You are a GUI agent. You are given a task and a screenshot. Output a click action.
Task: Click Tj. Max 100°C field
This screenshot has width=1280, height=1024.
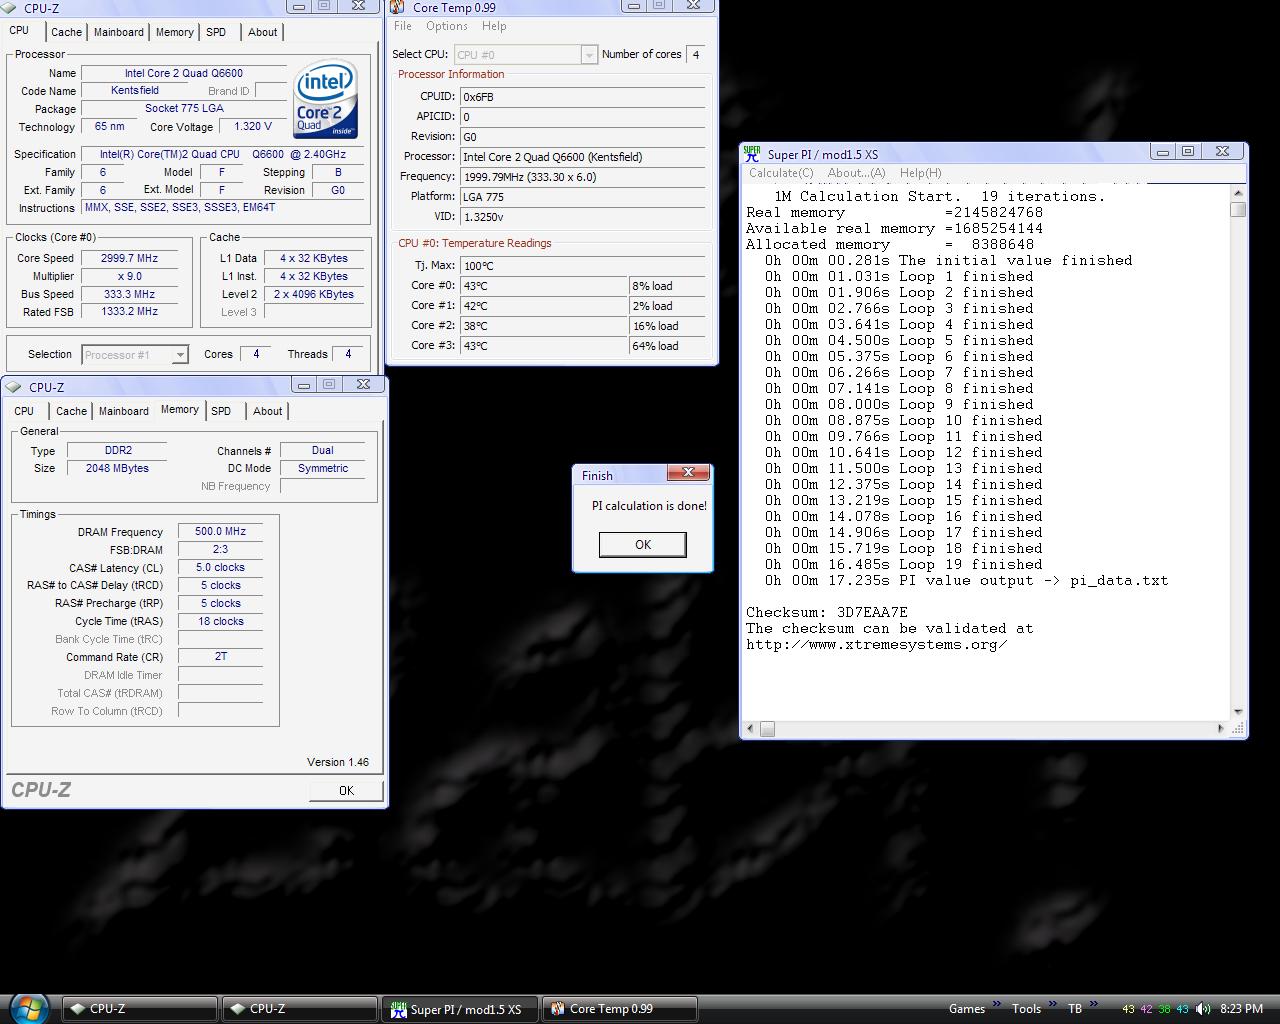[583, 266]
